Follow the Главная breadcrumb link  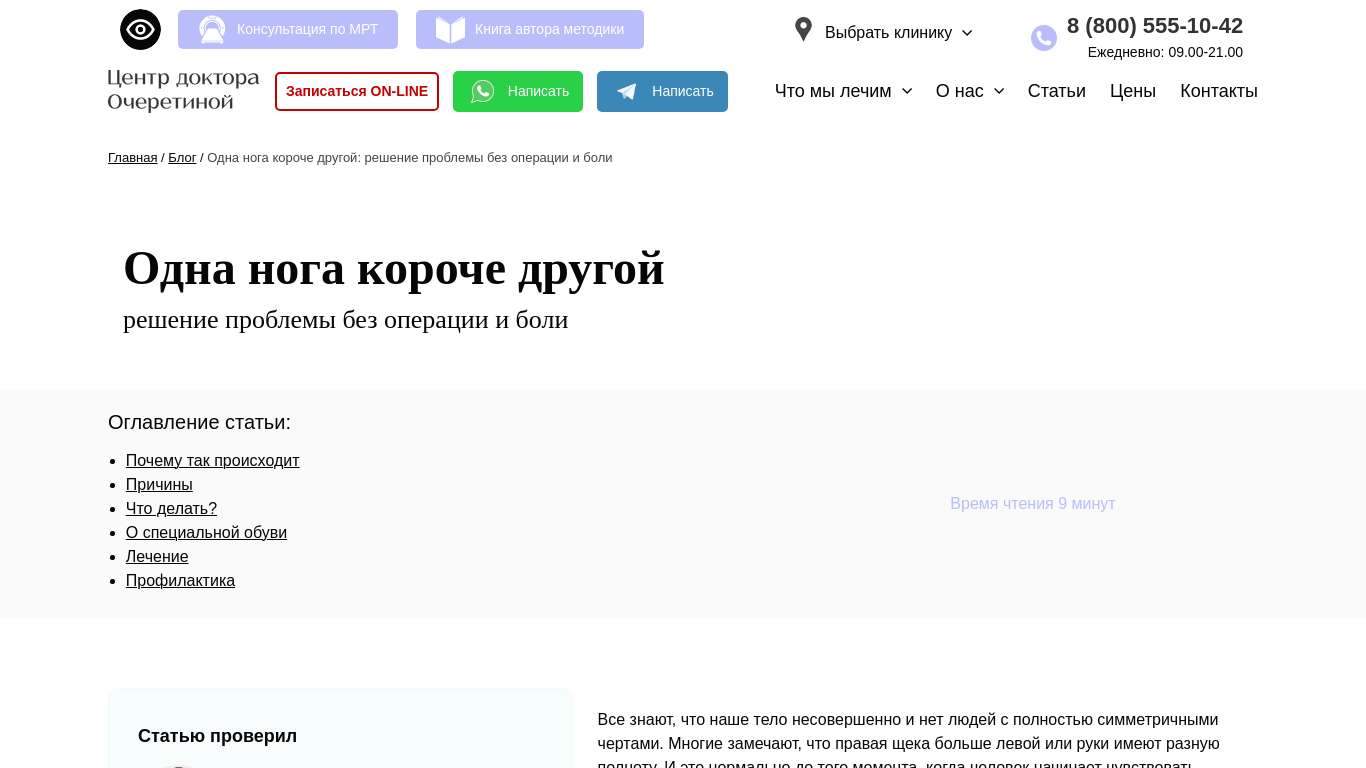coord(132,158)
